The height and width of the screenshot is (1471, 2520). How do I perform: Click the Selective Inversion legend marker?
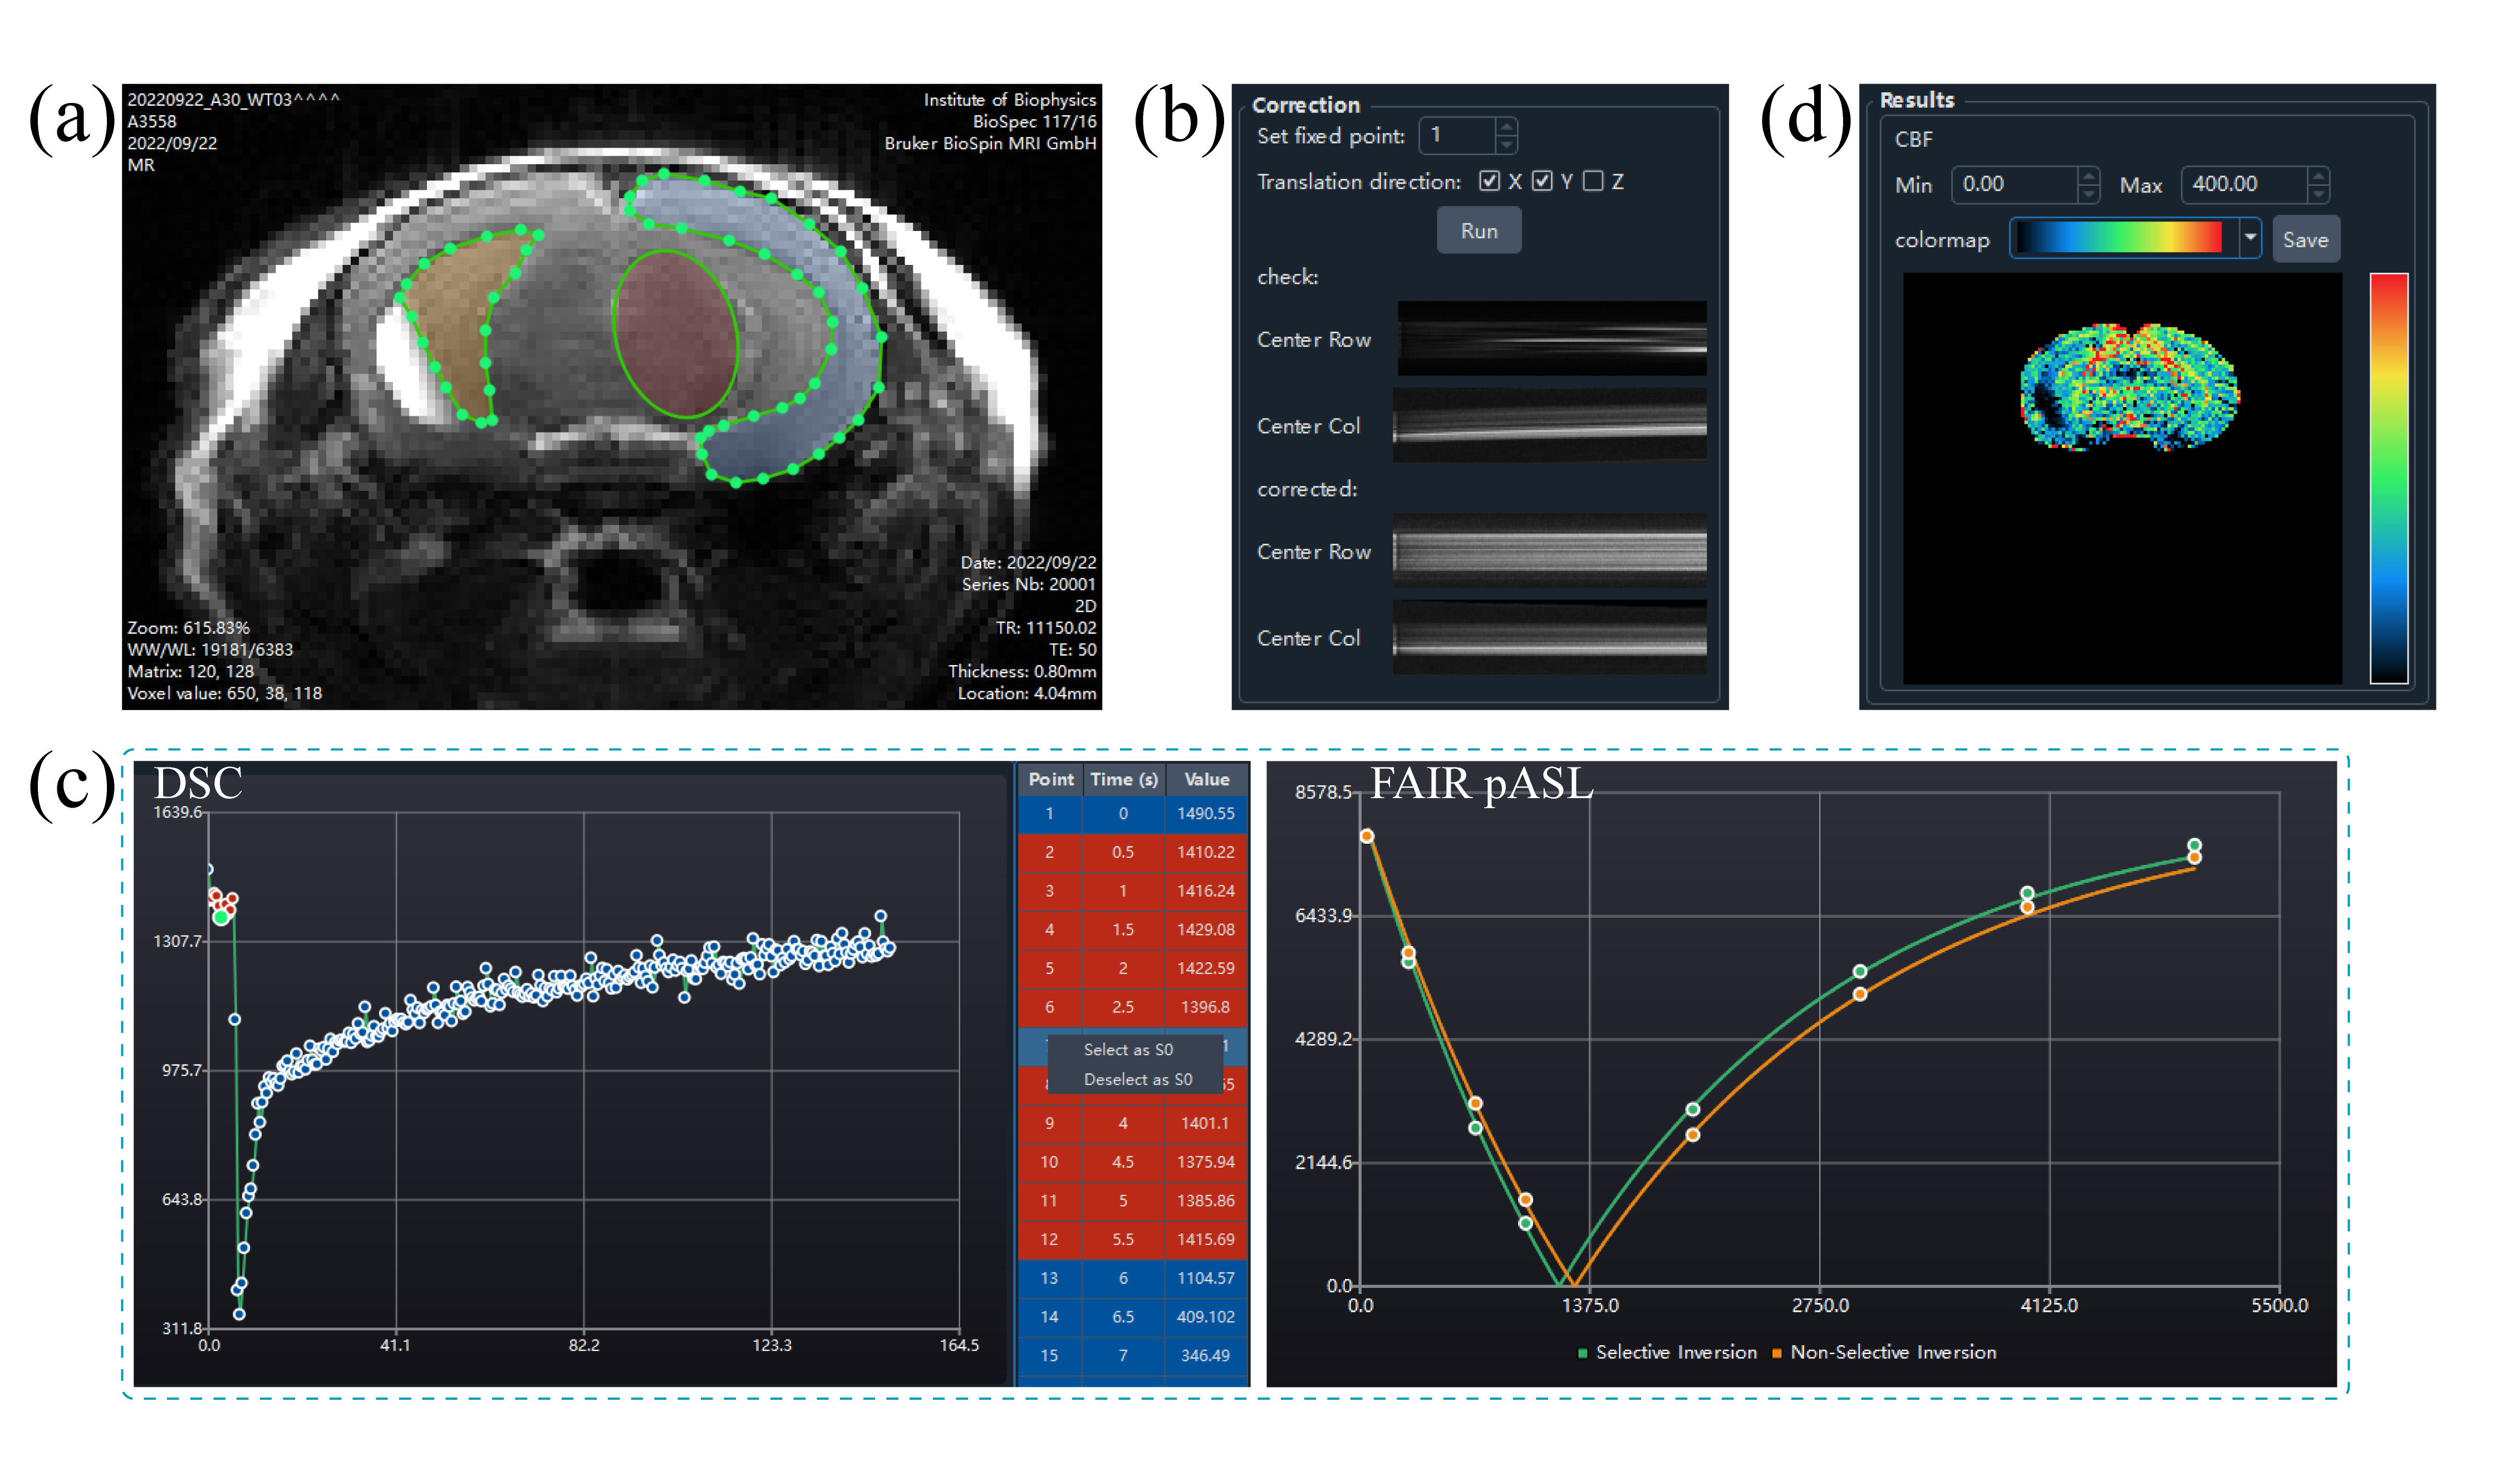point(1582,1353)
